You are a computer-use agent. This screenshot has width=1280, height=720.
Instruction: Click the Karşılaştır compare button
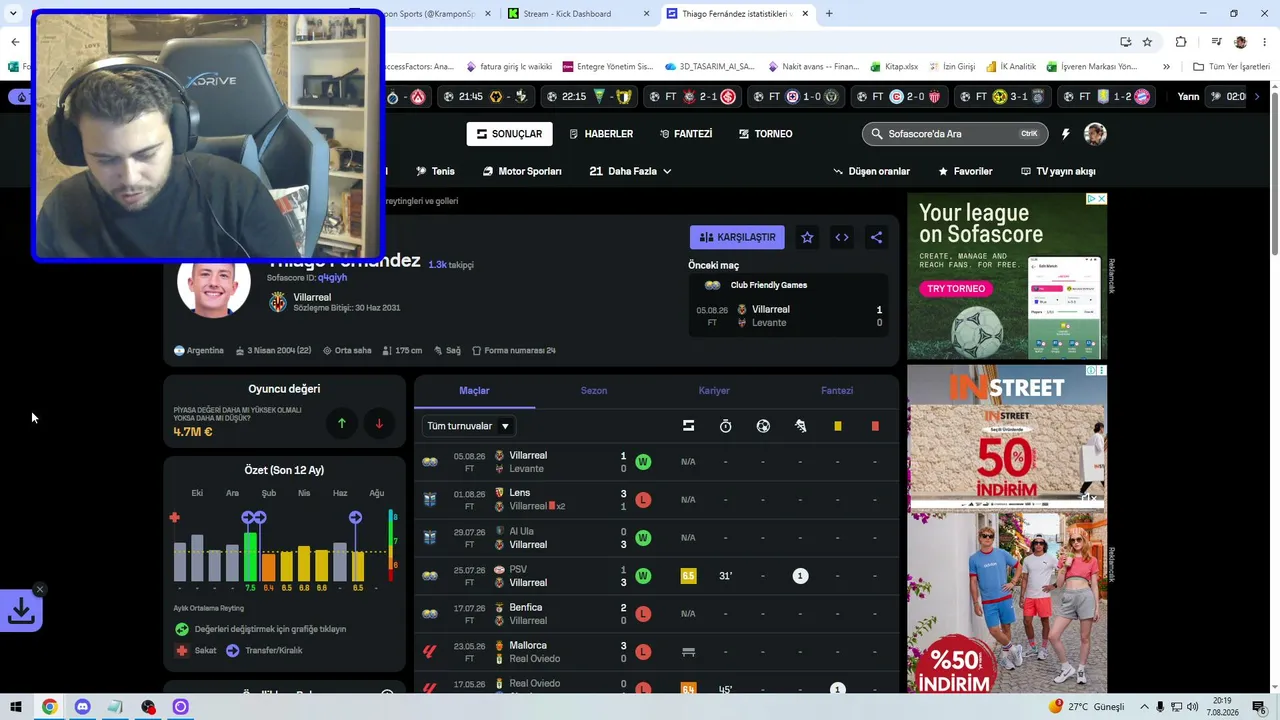[x=737, y=237]
